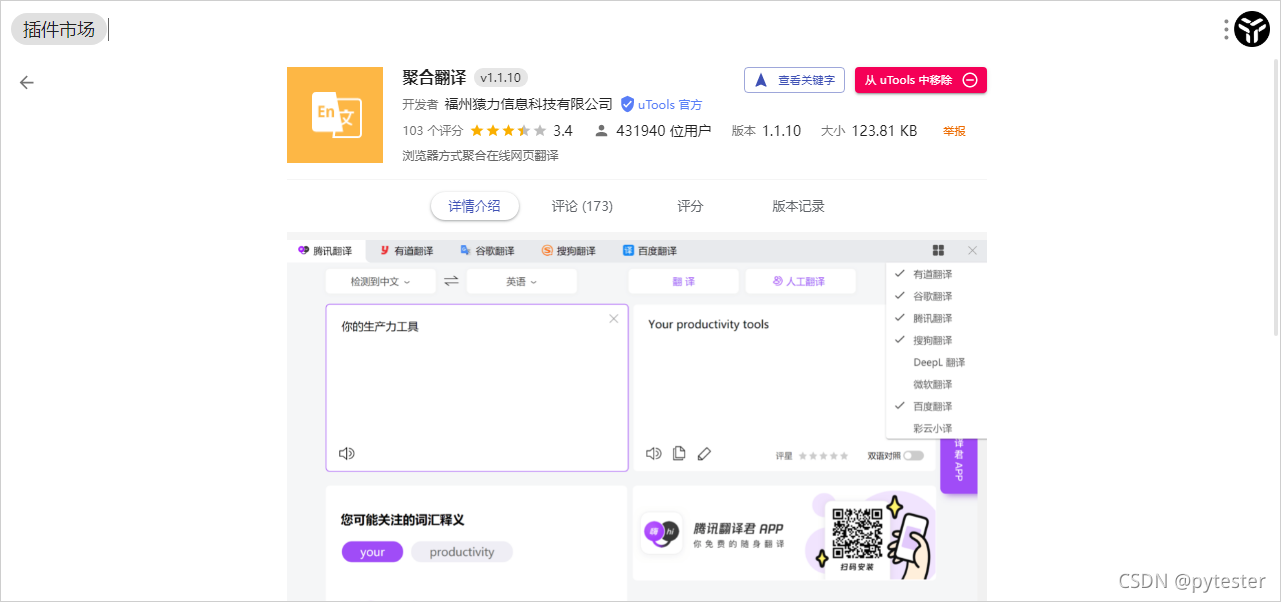Switch to 有道翻译 tab
This screenshot has width=1281, height=602.
(x=406, y=251)
